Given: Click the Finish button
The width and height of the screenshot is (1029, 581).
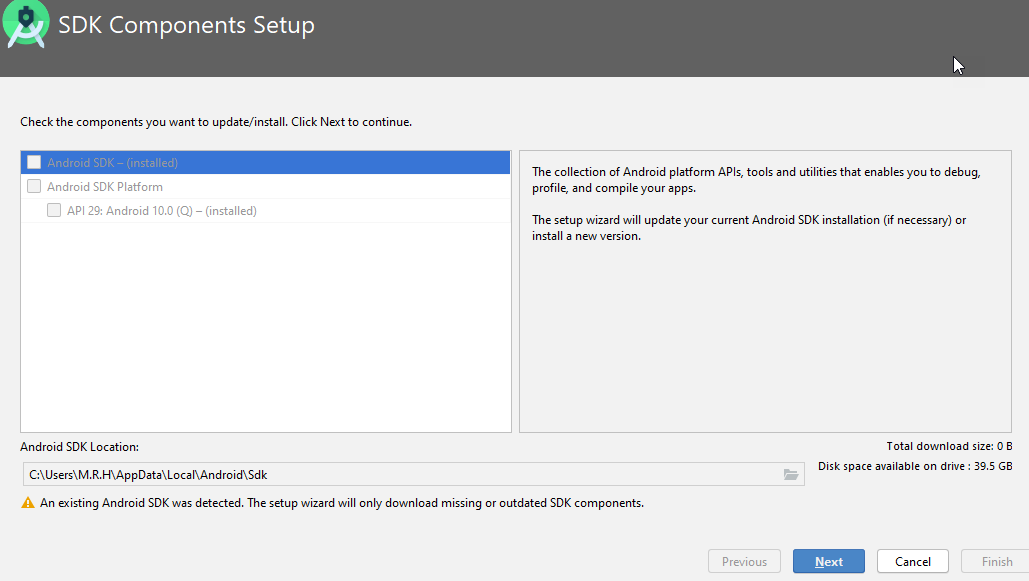Looking at the screenshot, I should 997,561.
